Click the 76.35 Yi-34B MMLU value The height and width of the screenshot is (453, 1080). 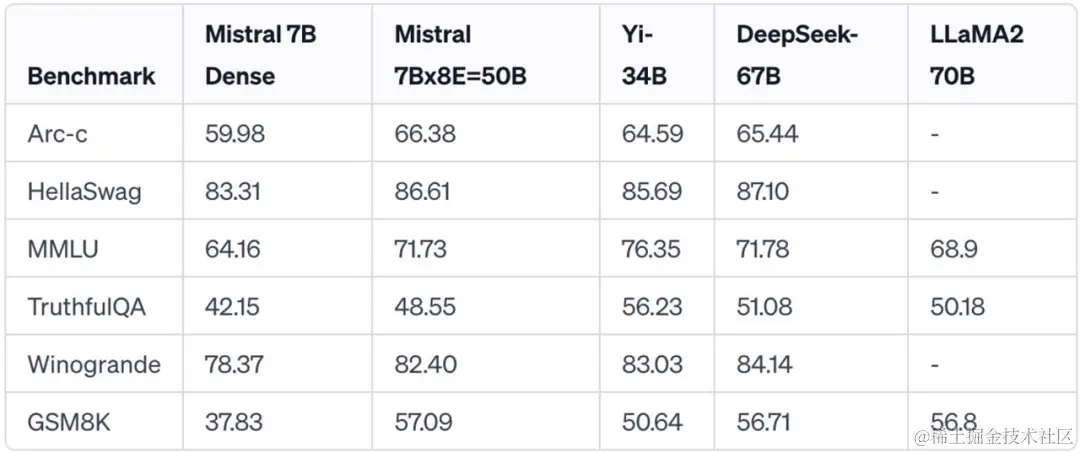(652, 249)
